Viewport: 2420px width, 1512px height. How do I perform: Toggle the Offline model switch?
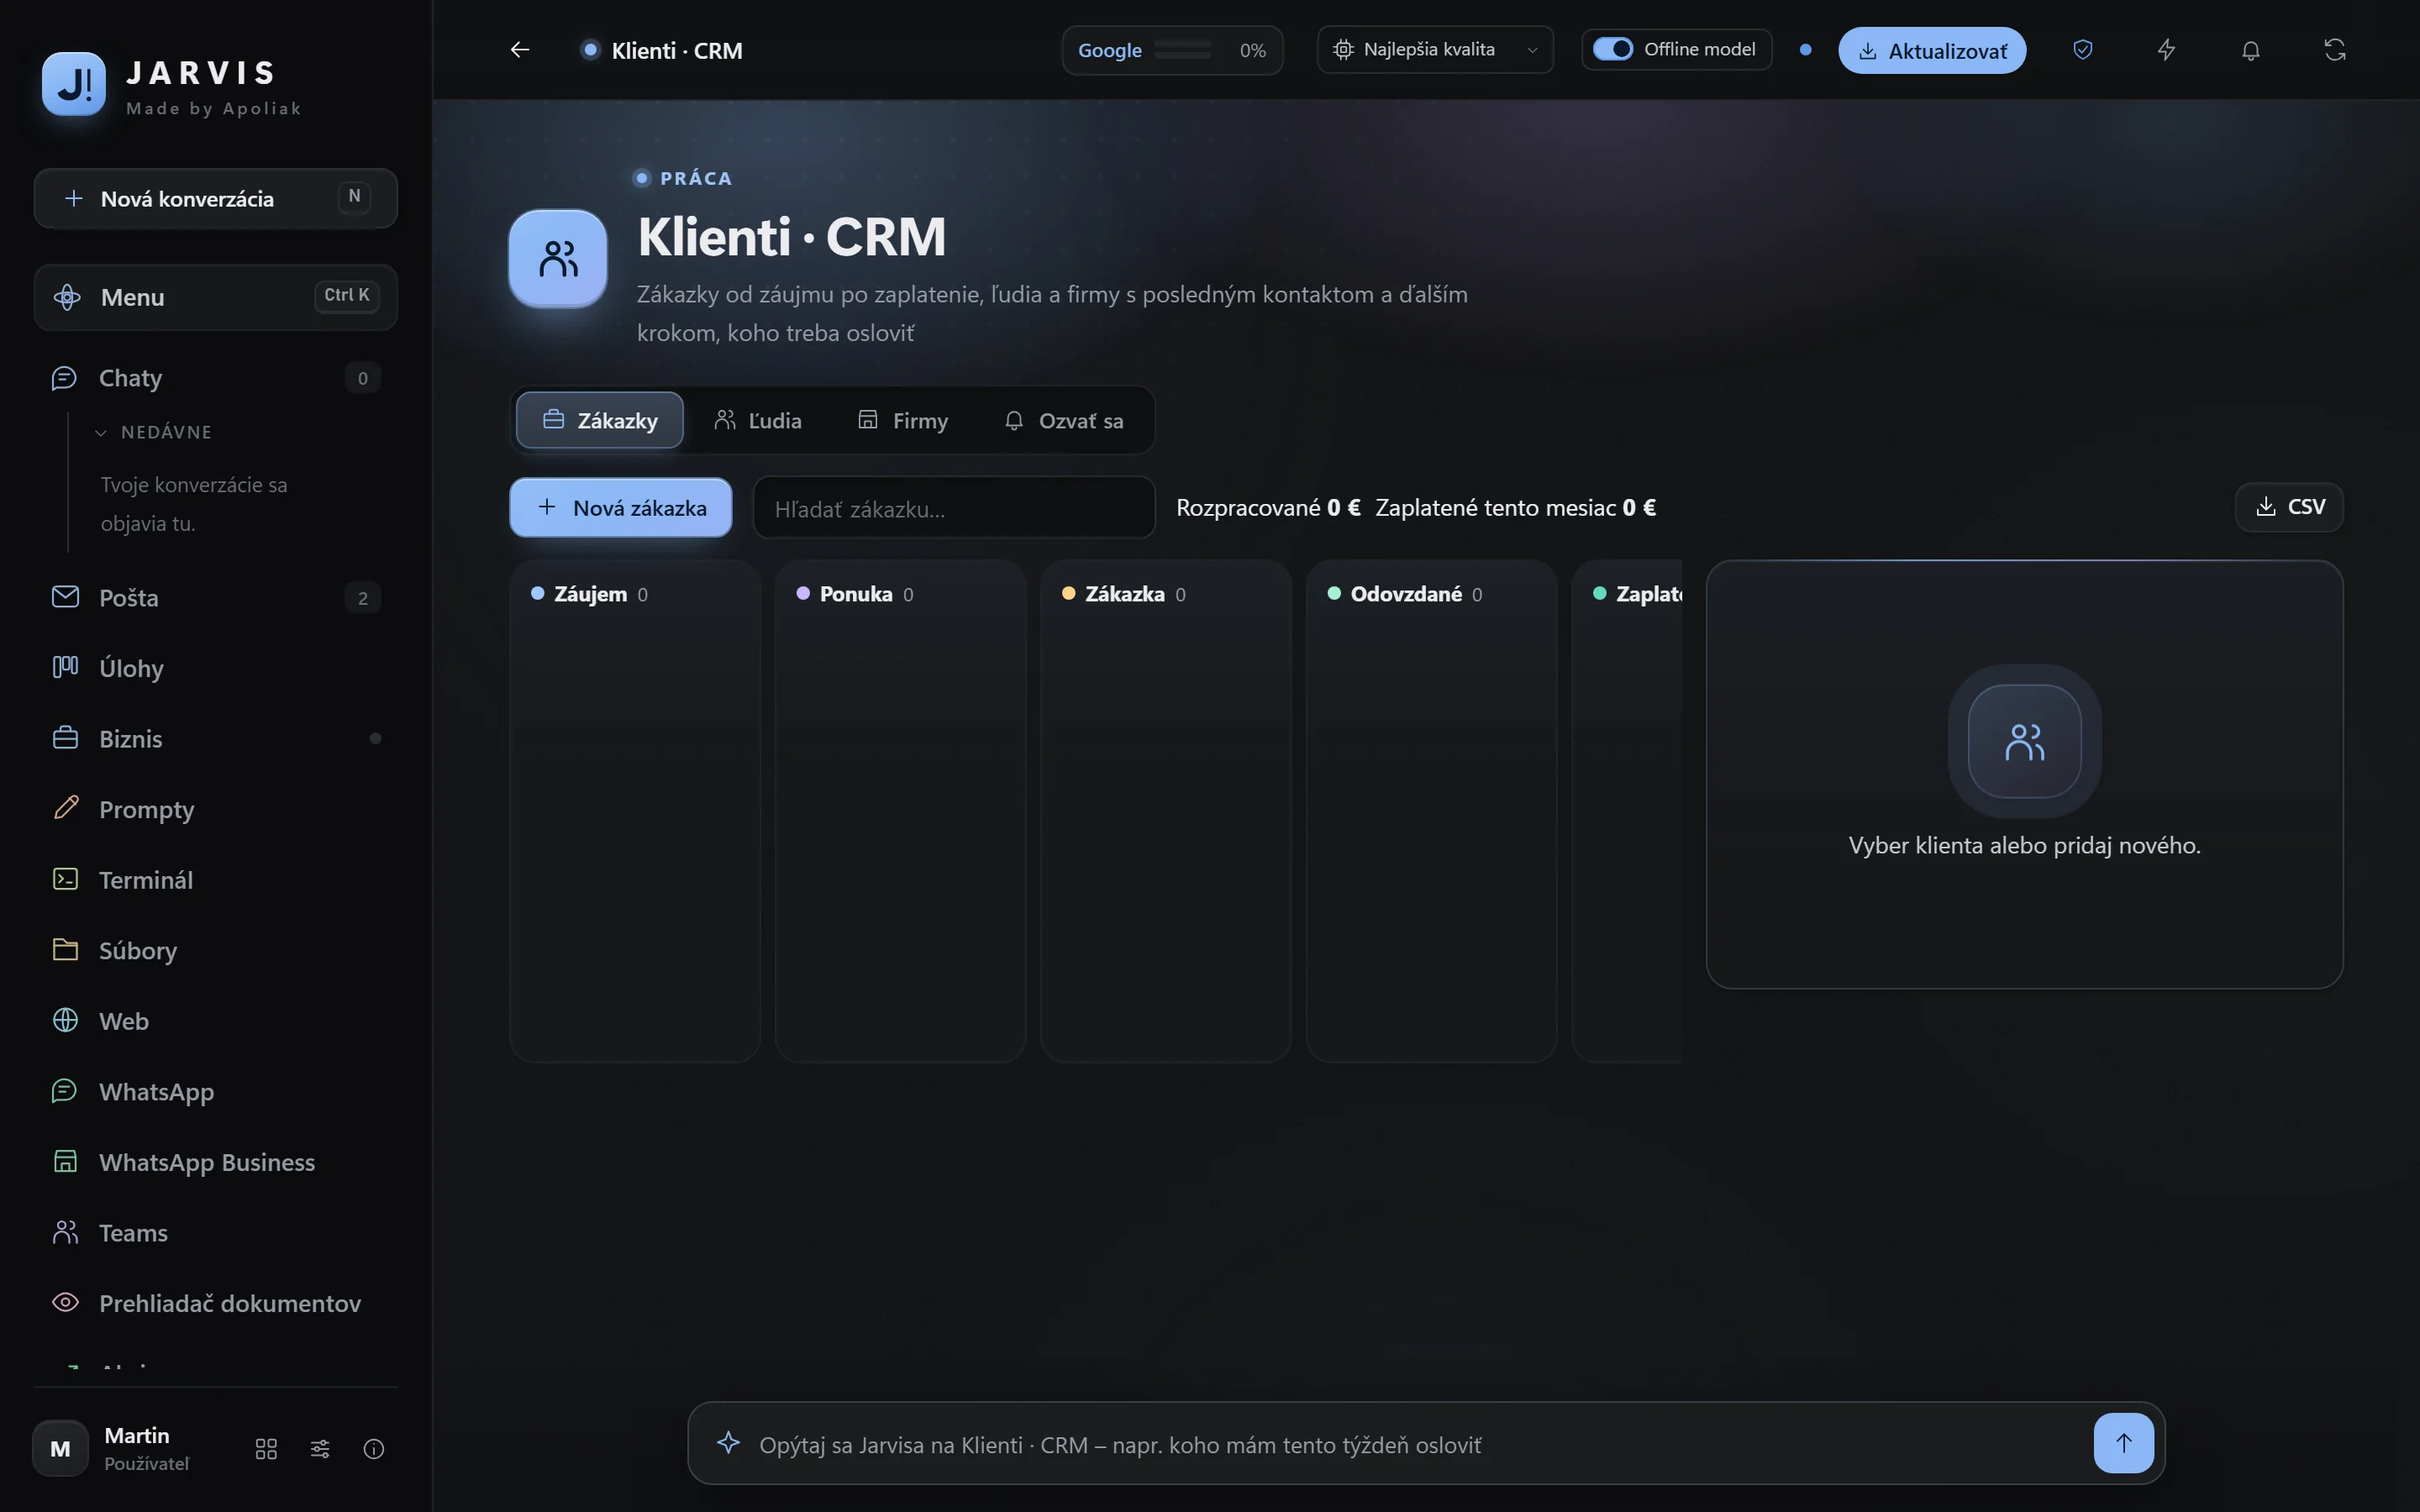click(1612, 49)
